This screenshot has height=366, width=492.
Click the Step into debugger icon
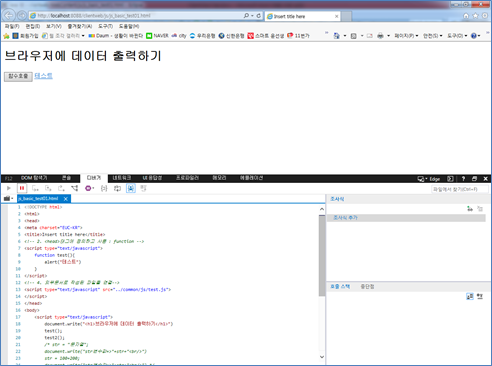[35, 188]
